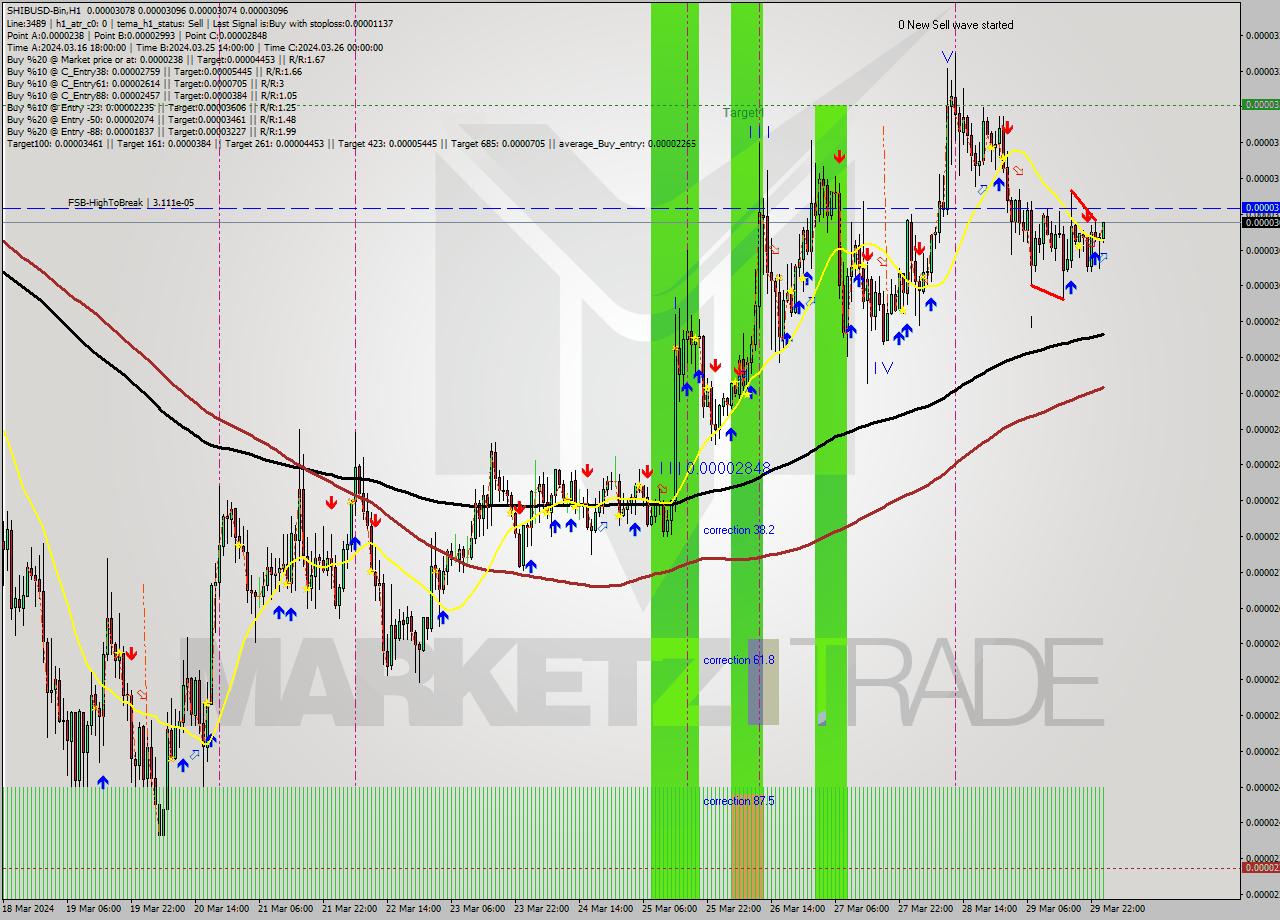Click the '27 Mar 22:00' time label
The image size is (1280, 920).
tap(925, 909)
